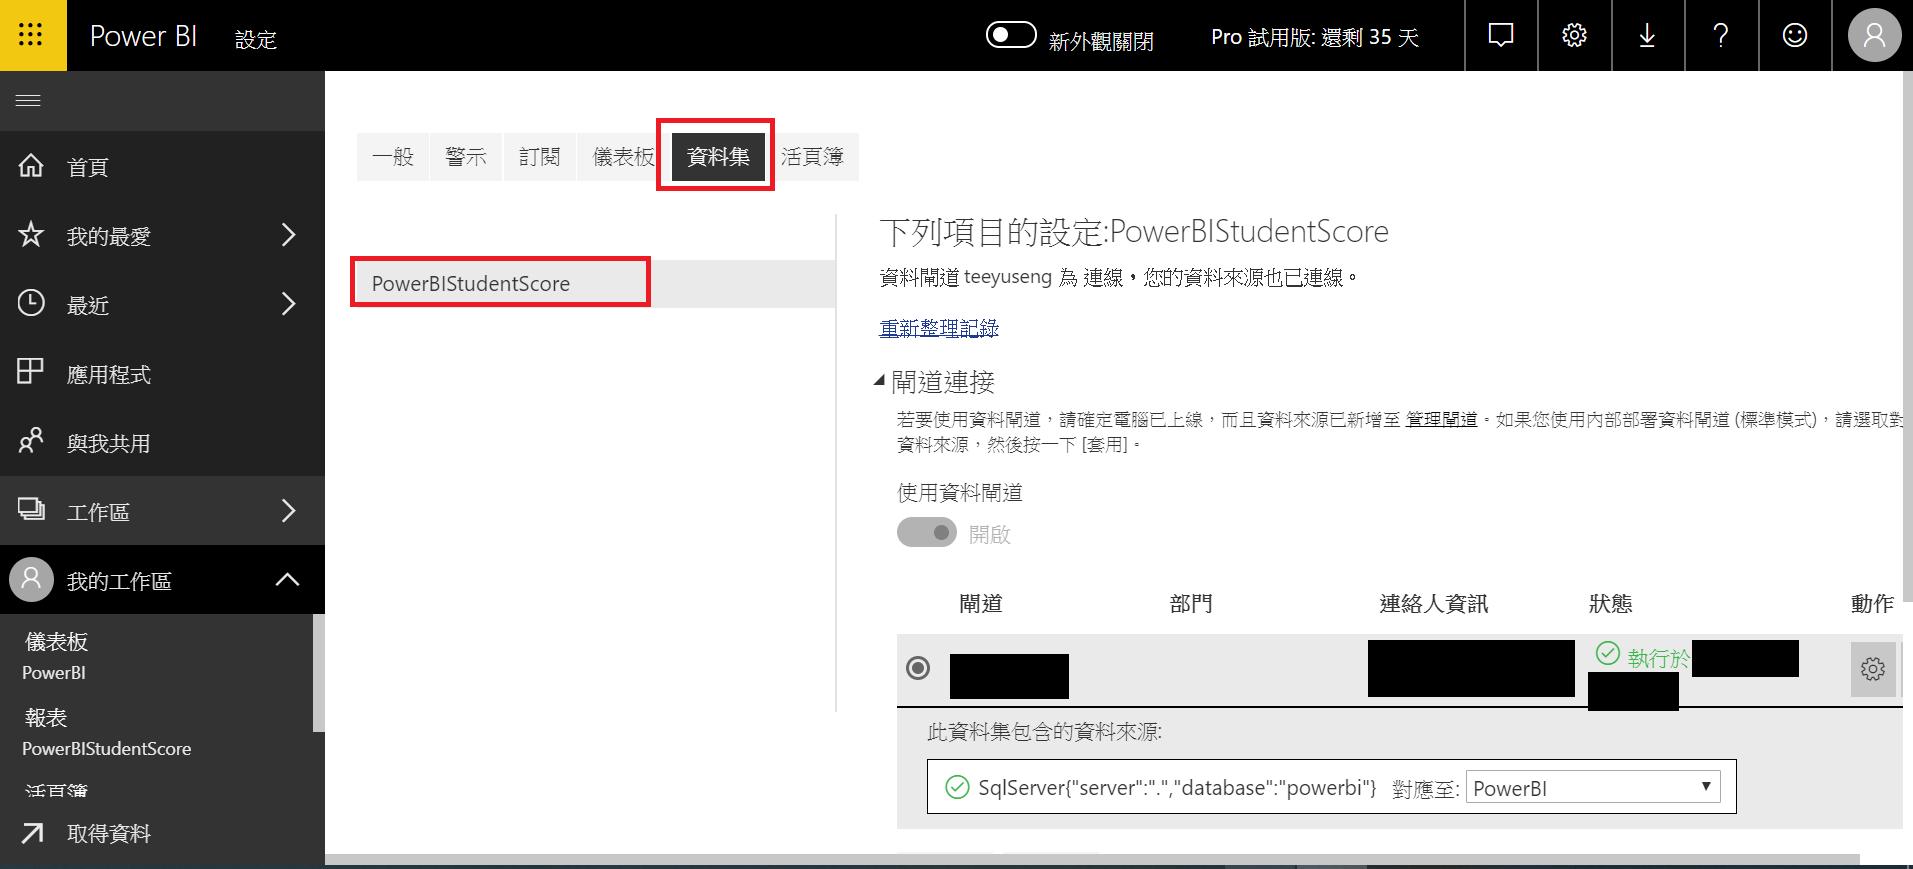Collapse the 我的工作區 chevron

(x=288, y=579)
